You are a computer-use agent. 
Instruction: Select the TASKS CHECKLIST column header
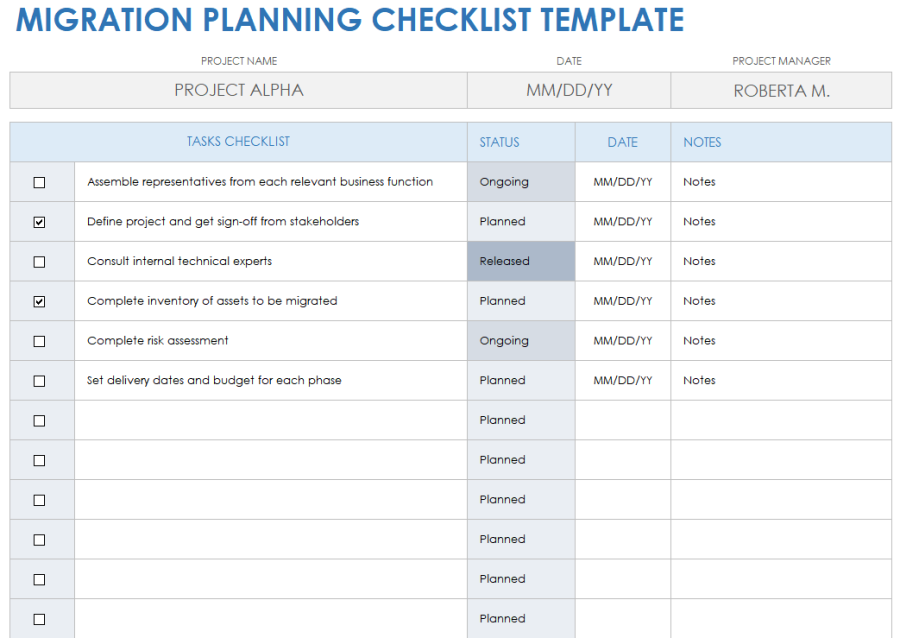(238, 142)
